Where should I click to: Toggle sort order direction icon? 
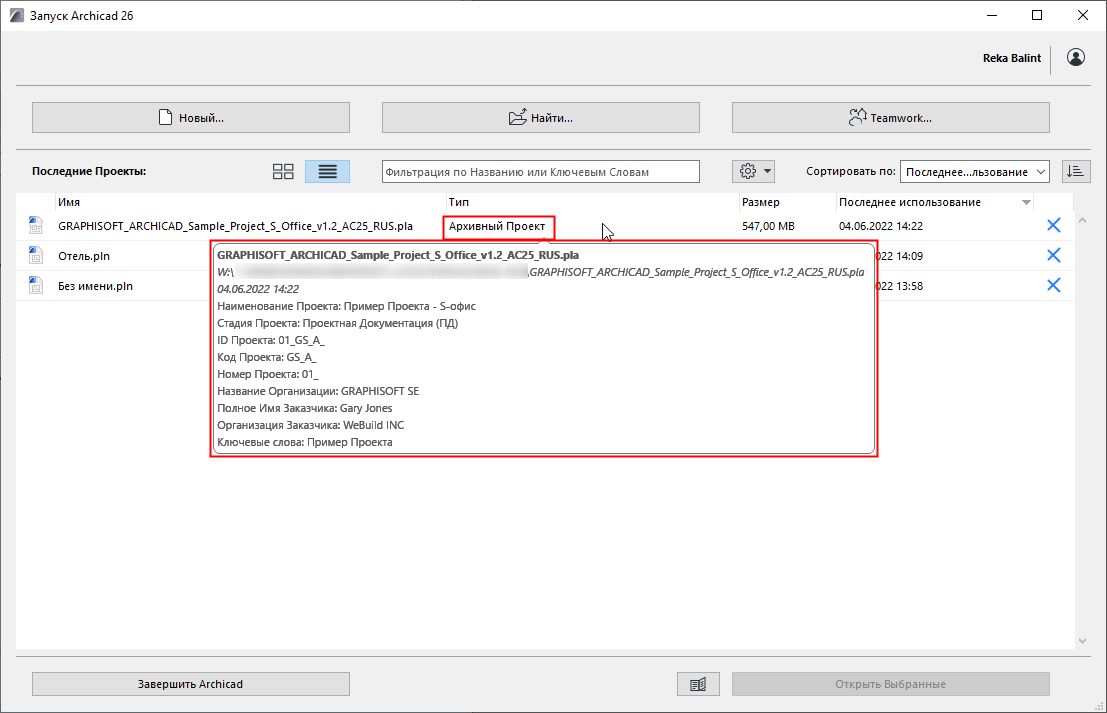[1076, 171]
